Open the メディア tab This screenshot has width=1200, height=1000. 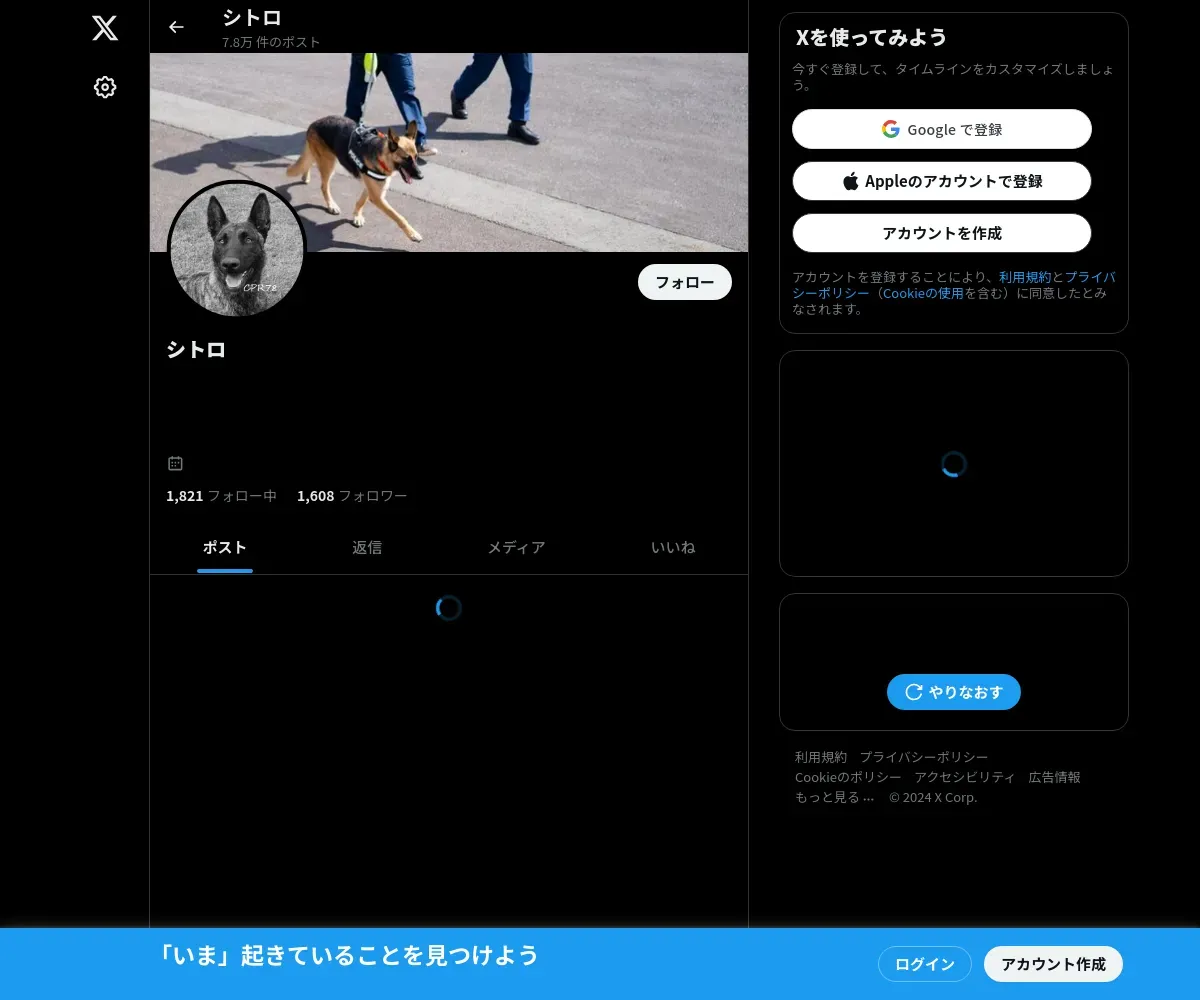[516, 548]
